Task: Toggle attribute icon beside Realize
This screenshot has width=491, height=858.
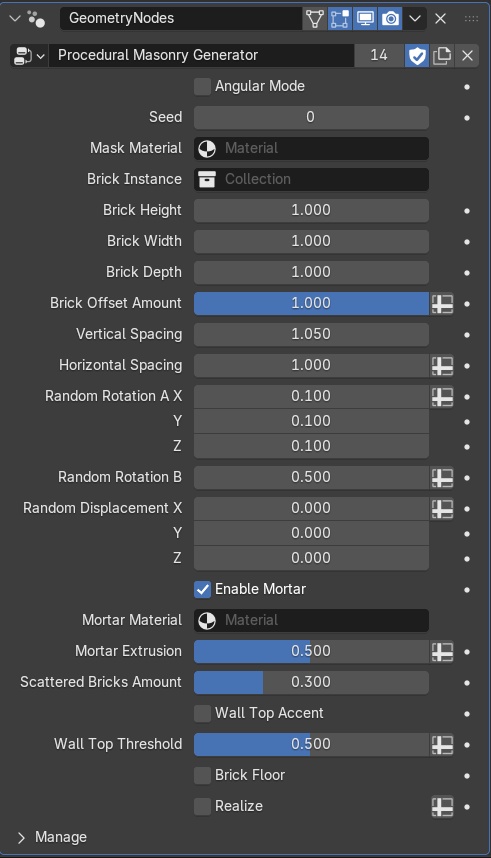Action: point(442,807)
